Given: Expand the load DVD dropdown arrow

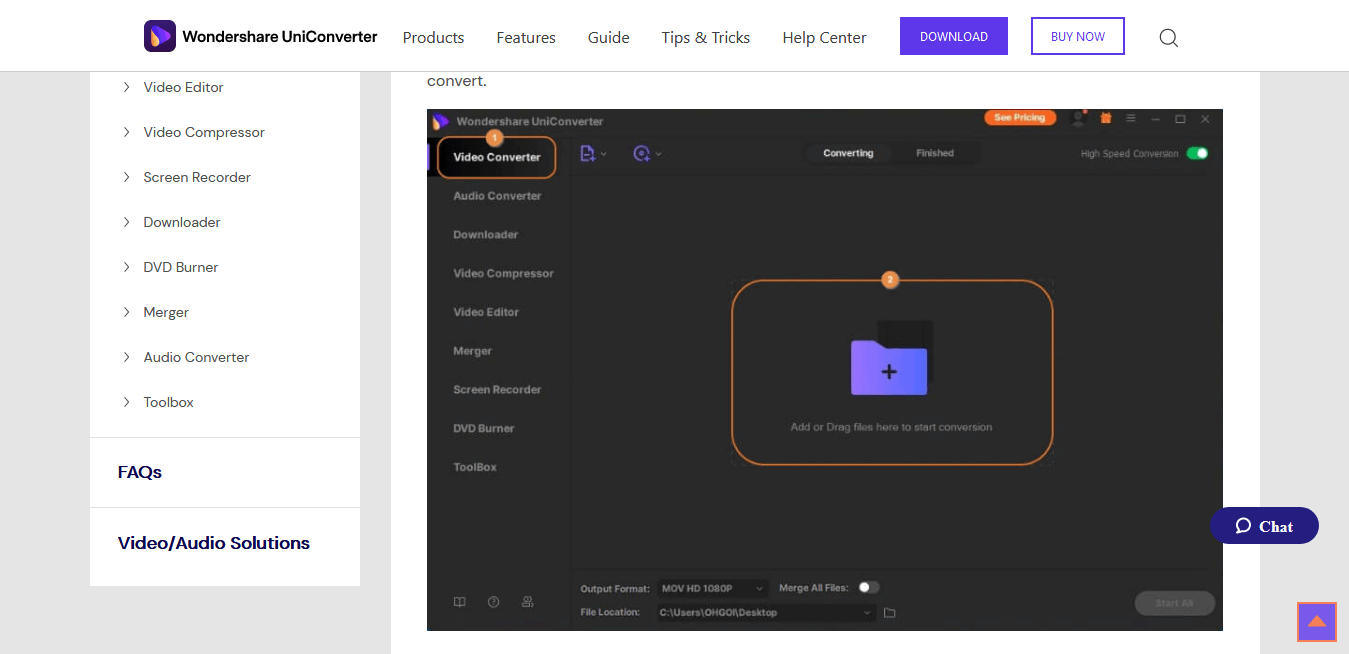Looking at the screenshot, I should (658, 154).
